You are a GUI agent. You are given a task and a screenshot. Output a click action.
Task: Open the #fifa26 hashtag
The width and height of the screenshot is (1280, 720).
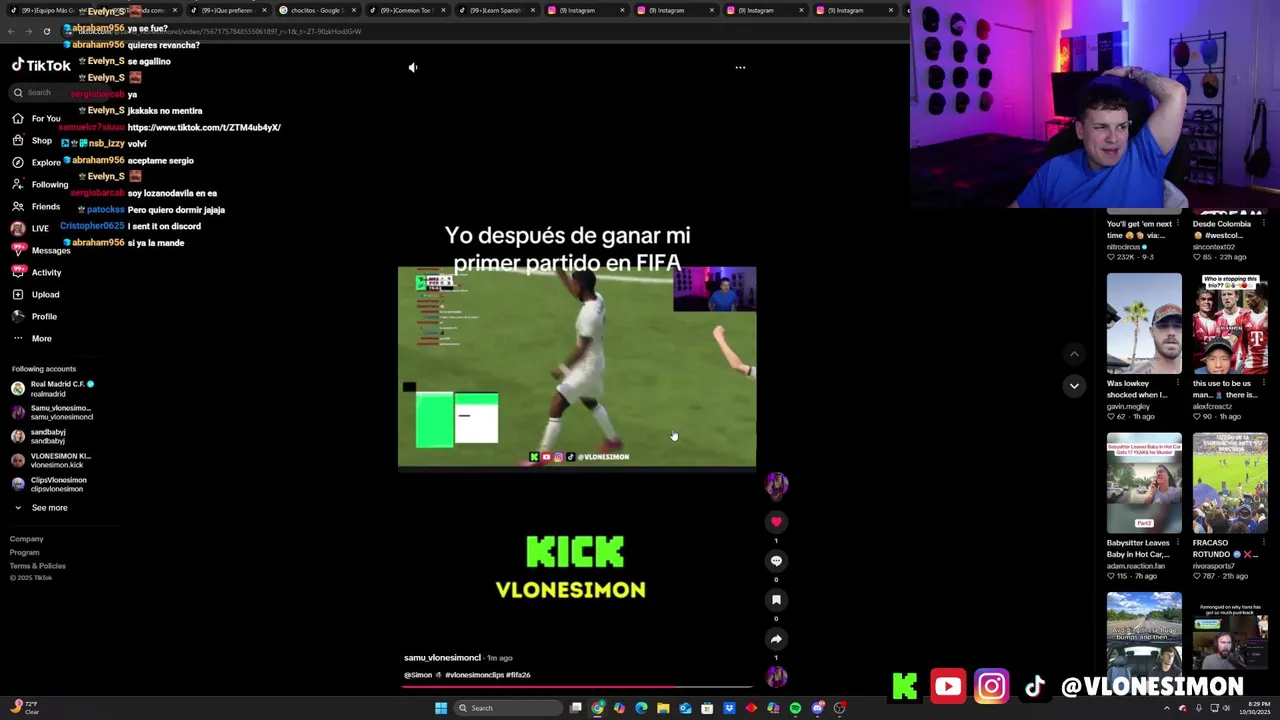coord(518,675)
